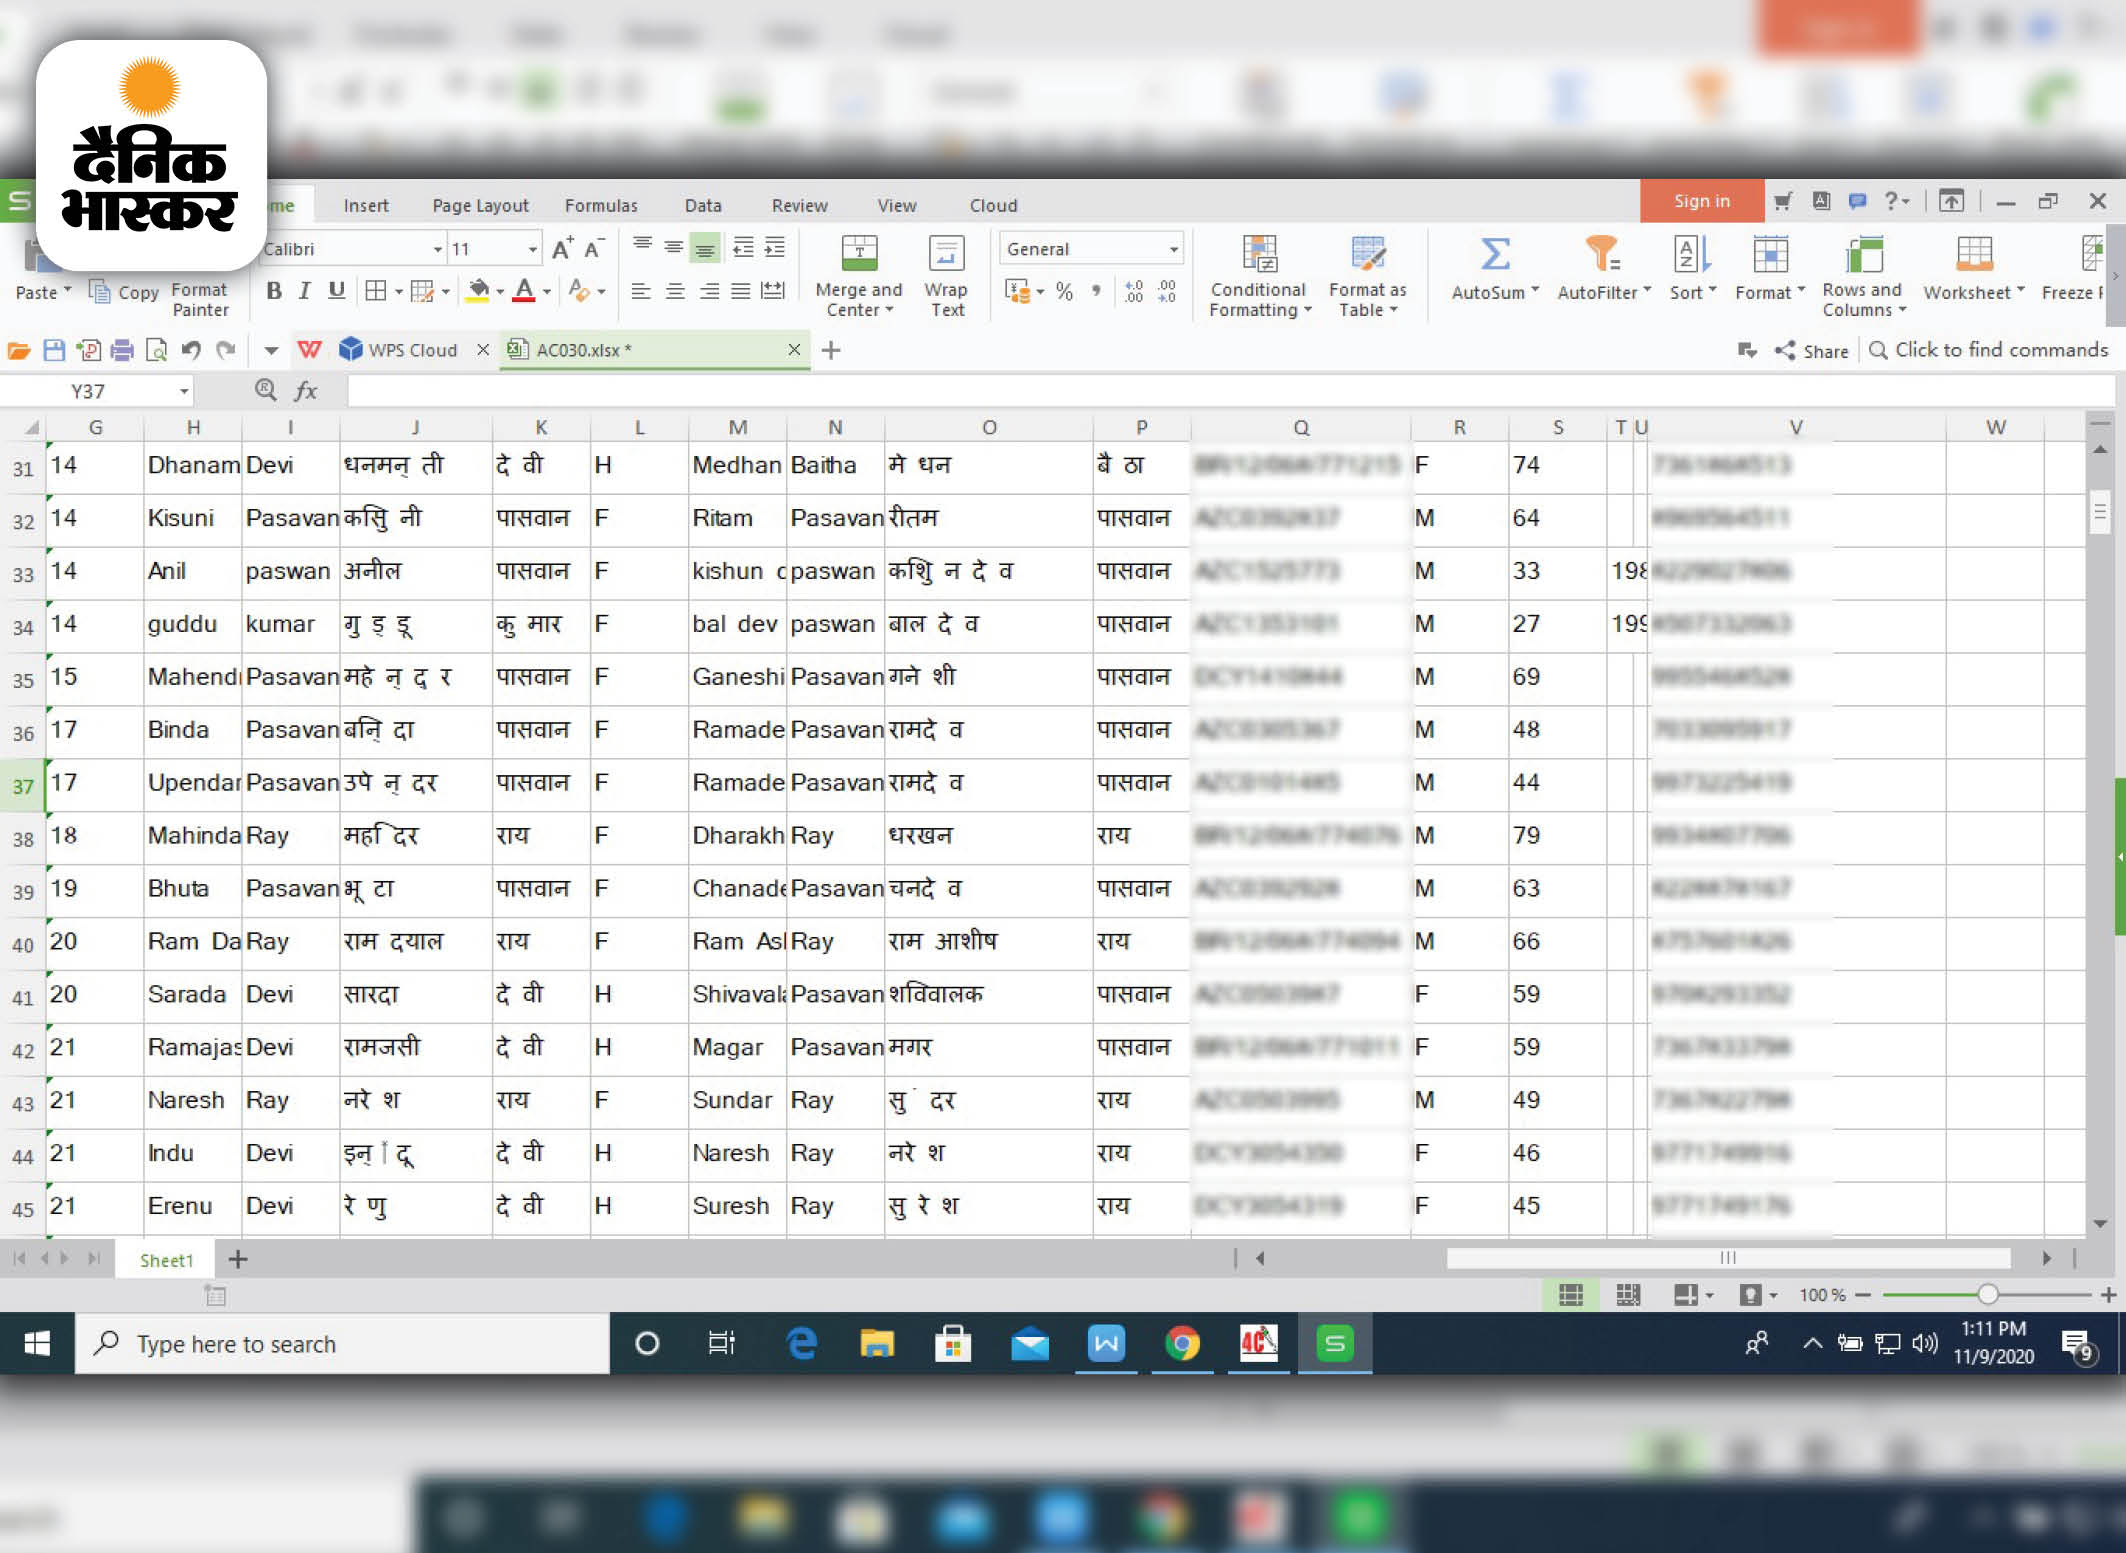Click the Rows and Columns icon
Viewport: 2126px width, 1553px height.
[x=1864, y=254]
